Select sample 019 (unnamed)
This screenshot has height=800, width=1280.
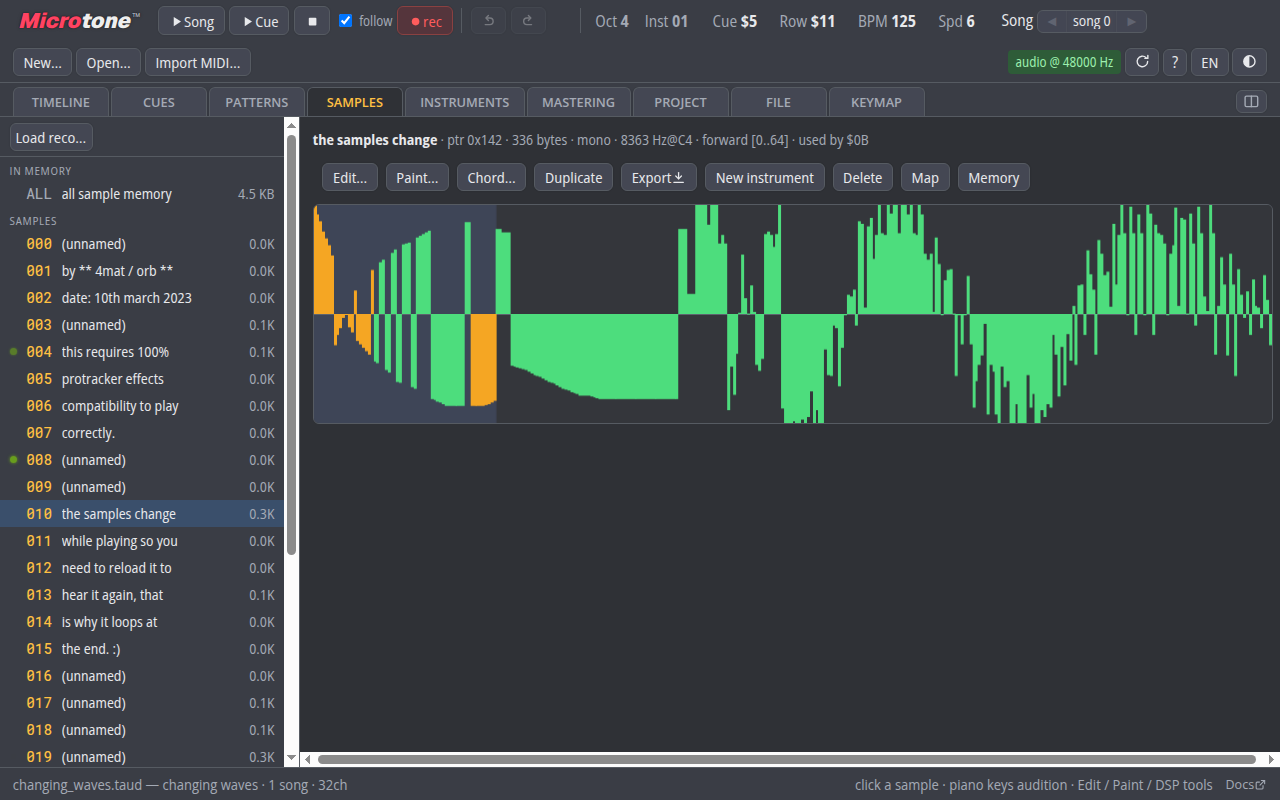pyautogui.click(x=142, y=757)
